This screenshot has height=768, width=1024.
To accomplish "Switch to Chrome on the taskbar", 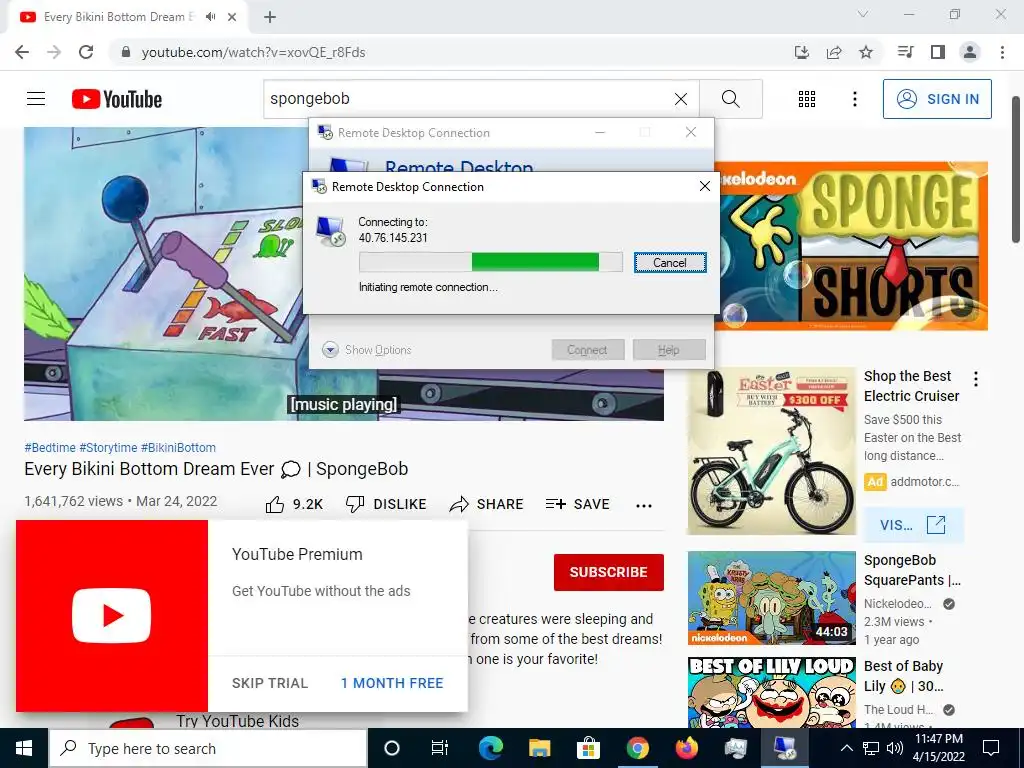I will pyautogui.click(x=637, y=748).
